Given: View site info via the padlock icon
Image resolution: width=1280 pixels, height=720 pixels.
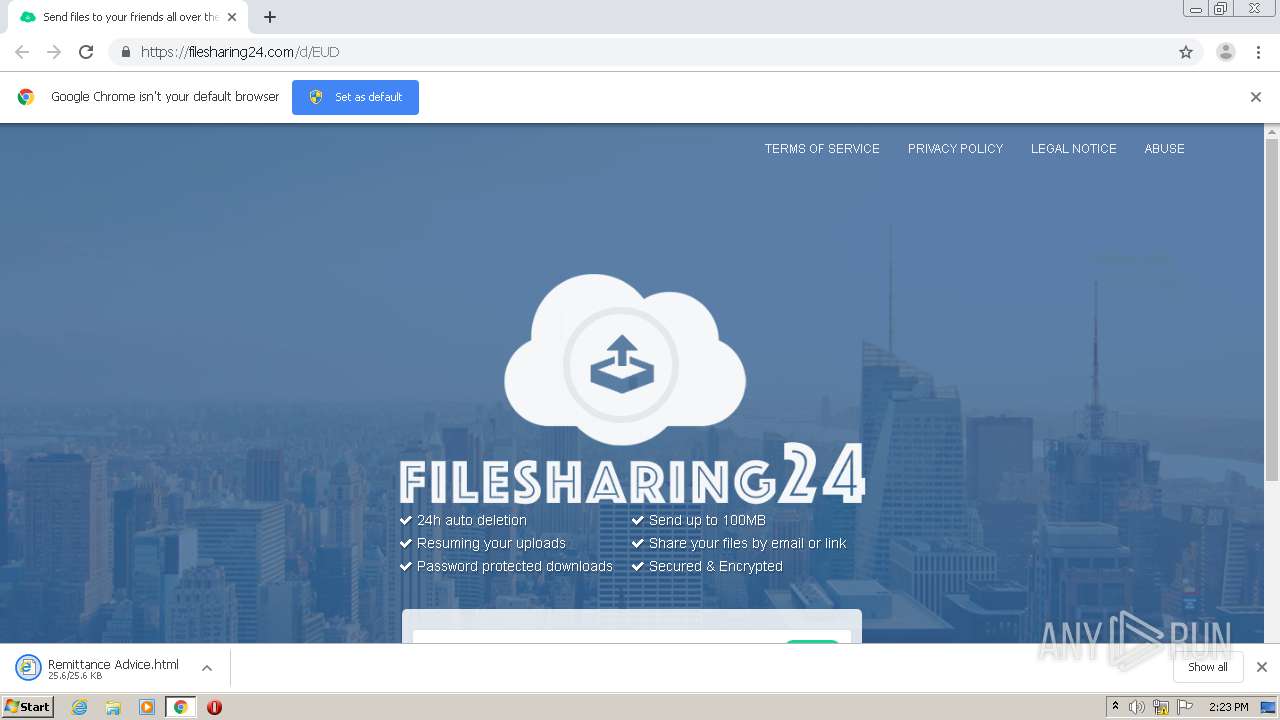Looking at the screenshot, I should [125, 52].
